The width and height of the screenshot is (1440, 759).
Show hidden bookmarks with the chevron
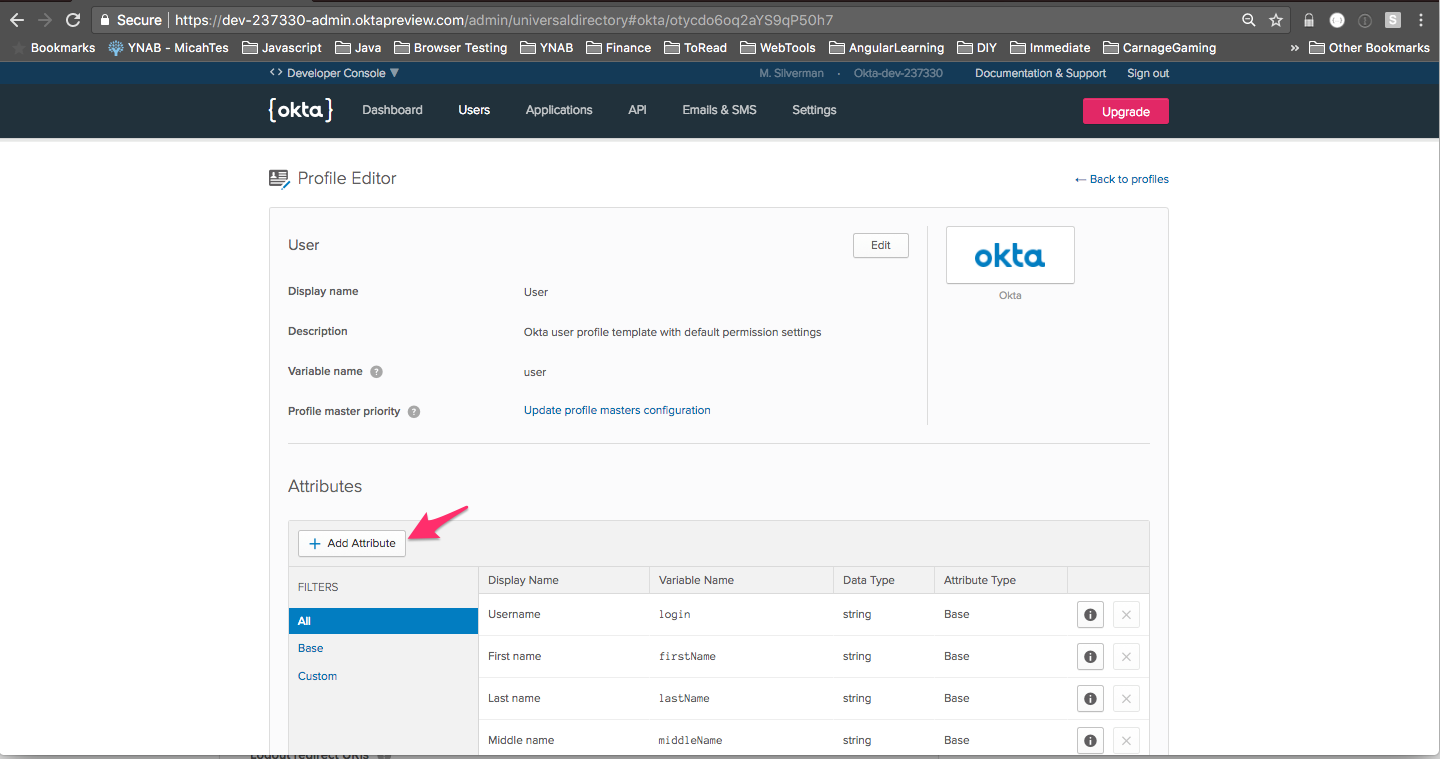(1295, 48)
